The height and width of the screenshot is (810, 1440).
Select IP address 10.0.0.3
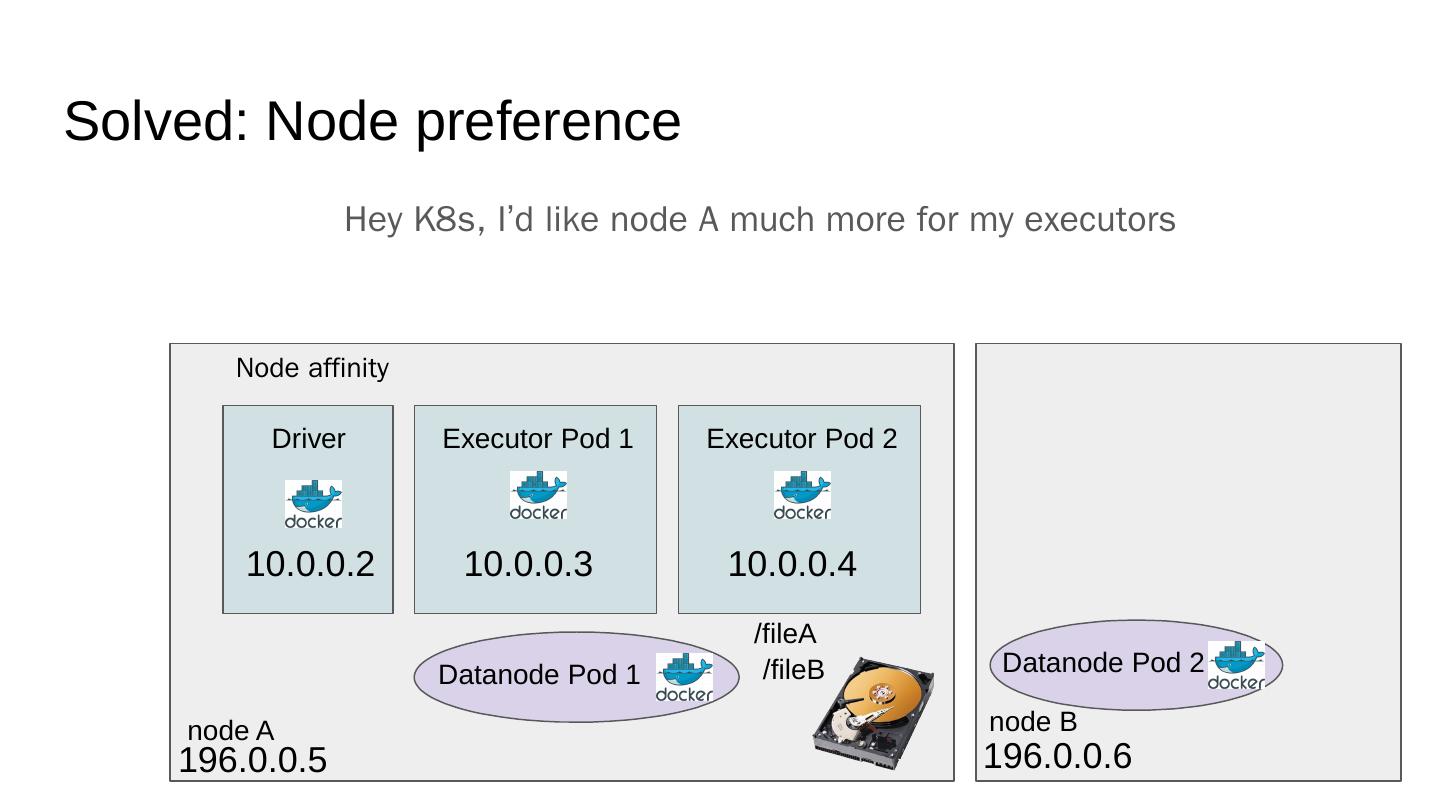click(x=528, y=564)
